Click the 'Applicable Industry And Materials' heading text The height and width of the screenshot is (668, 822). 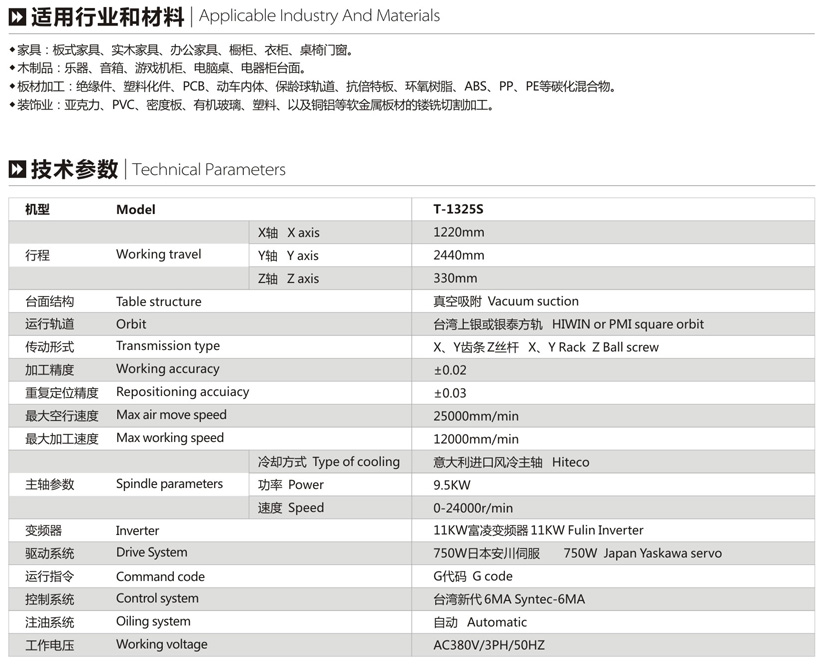point(320,16)
